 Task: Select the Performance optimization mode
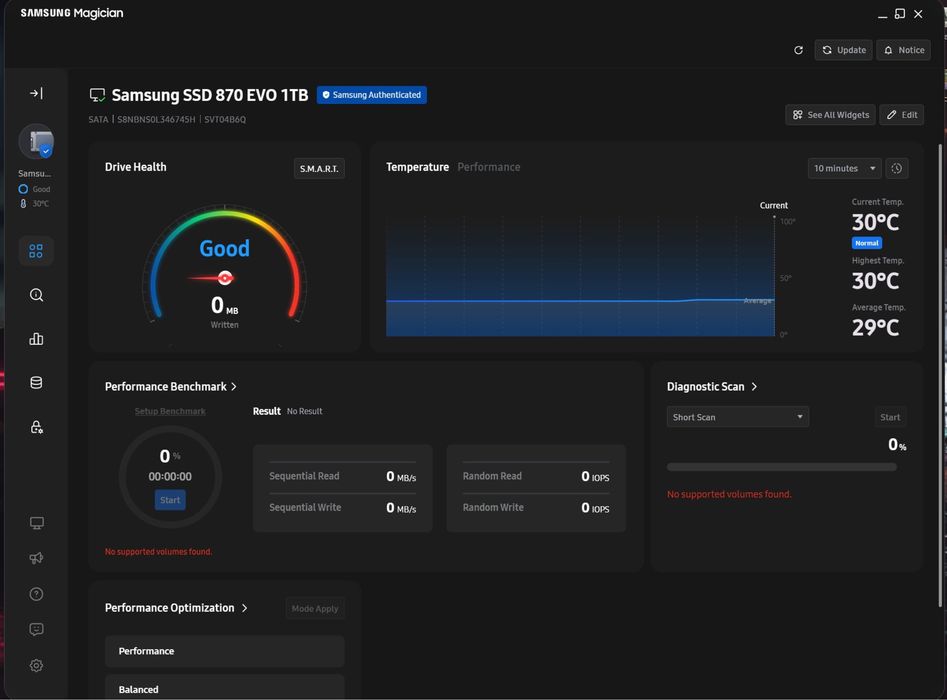(x=225, y=651)
